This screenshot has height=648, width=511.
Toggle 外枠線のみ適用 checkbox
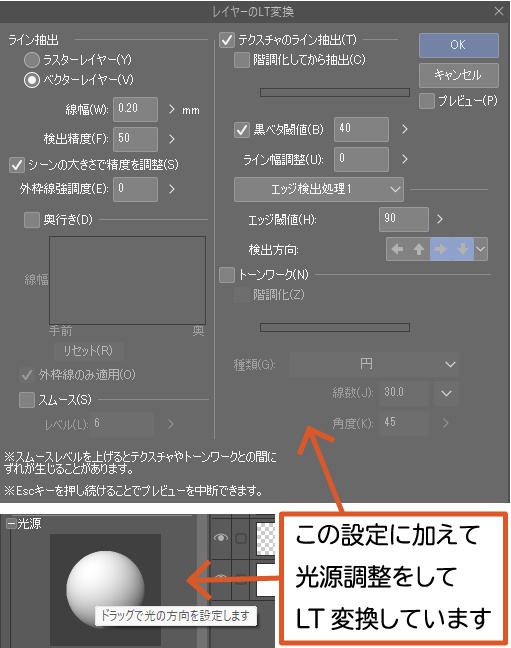27,375
